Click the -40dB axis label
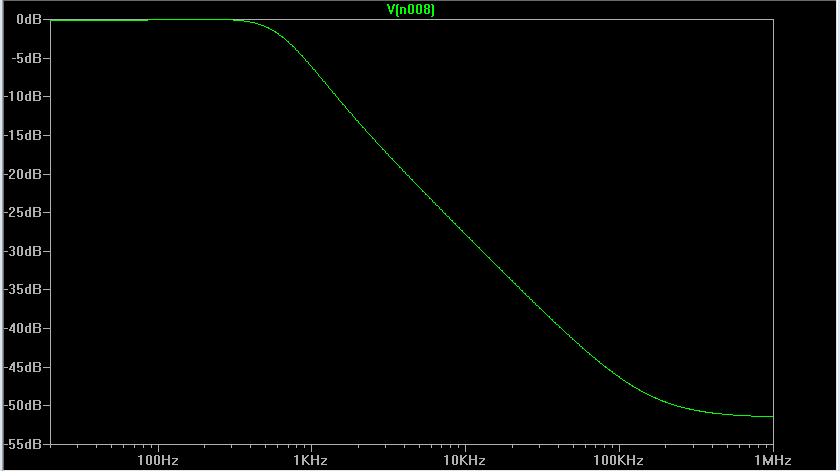Screen dimensions: 840x471 pyautogui.click(x=23, y=328)
